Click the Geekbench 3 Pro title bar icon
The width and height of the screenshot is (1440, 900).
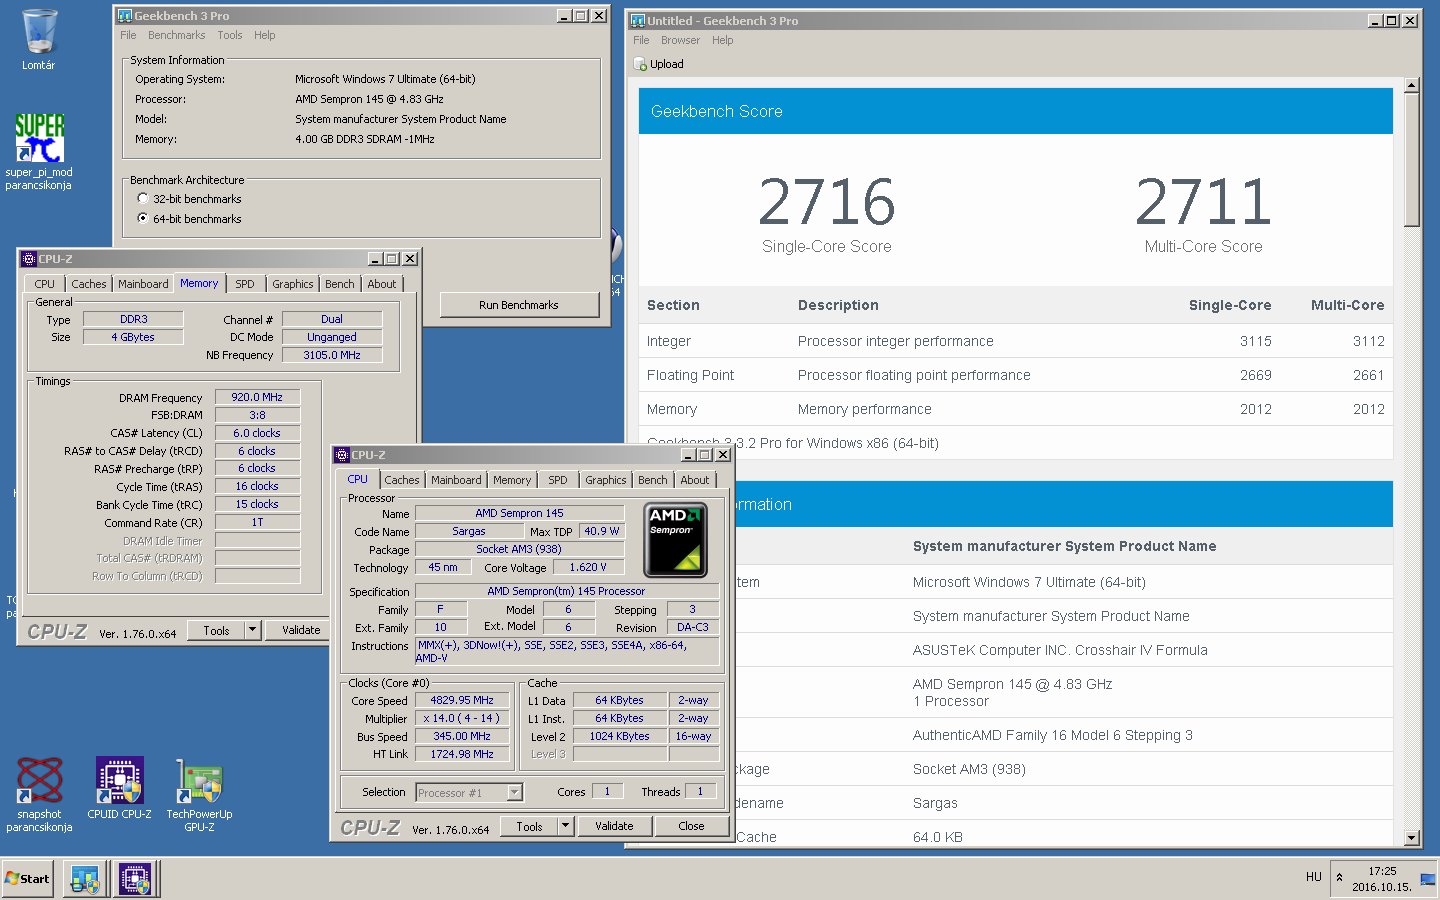(125, 16)
